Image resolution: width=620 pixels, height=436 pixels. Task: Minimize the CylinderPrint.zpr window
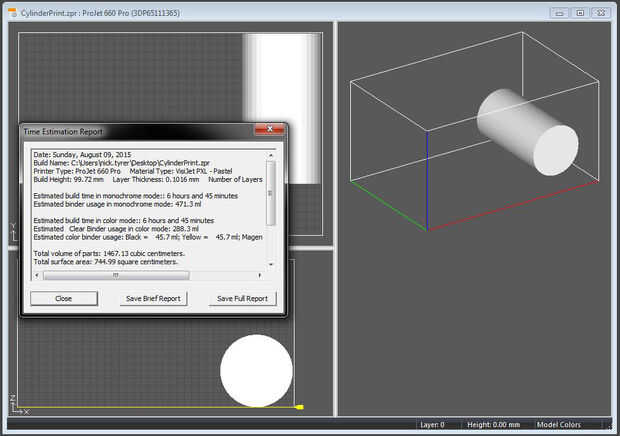click(x=560, y=13)
